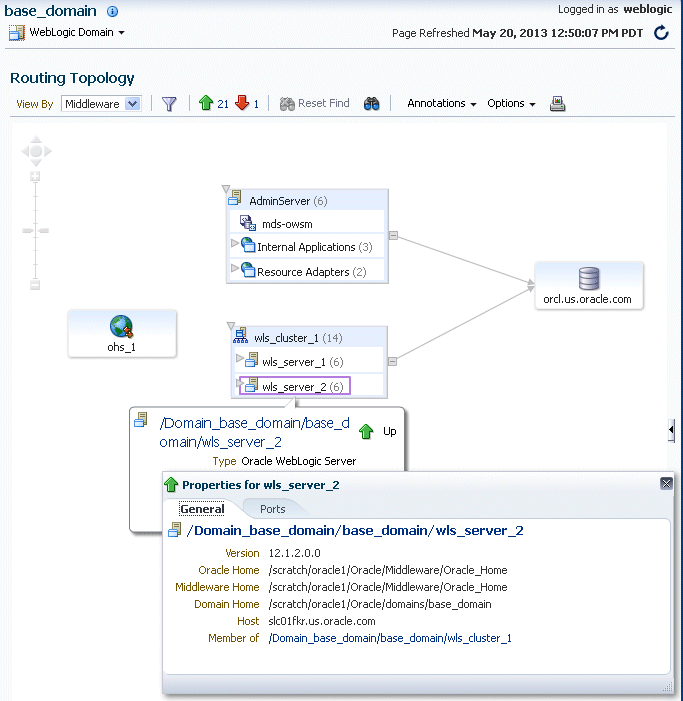Click the AdminServer server icon

tap(235, 198)
